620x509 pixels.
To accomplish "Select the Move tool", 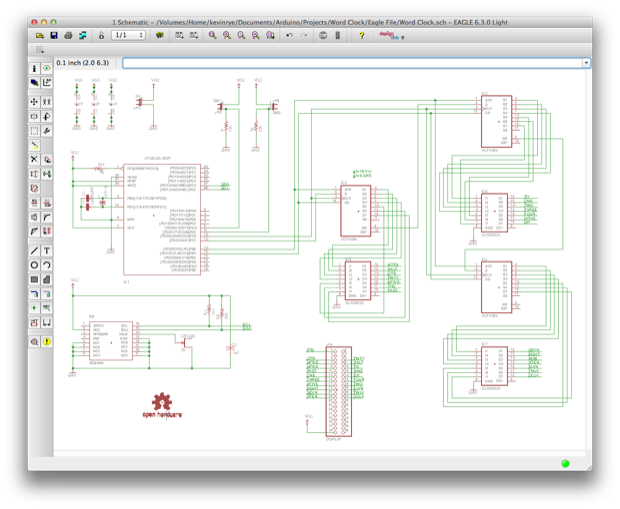I will [x=34, y=102].
